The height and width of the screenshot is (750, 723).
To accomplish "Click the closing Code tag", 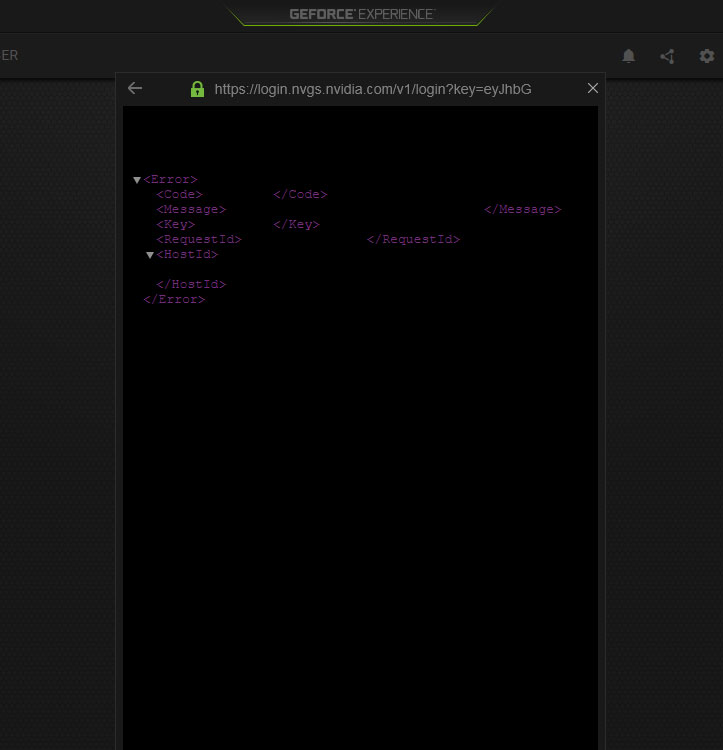I will [x=300, y=194].
